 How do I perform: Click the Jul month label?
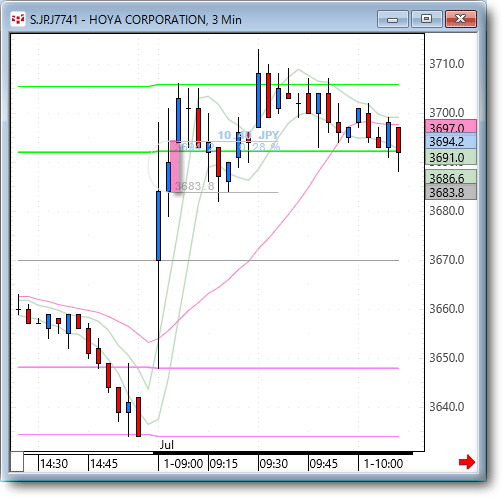point(167,445)
